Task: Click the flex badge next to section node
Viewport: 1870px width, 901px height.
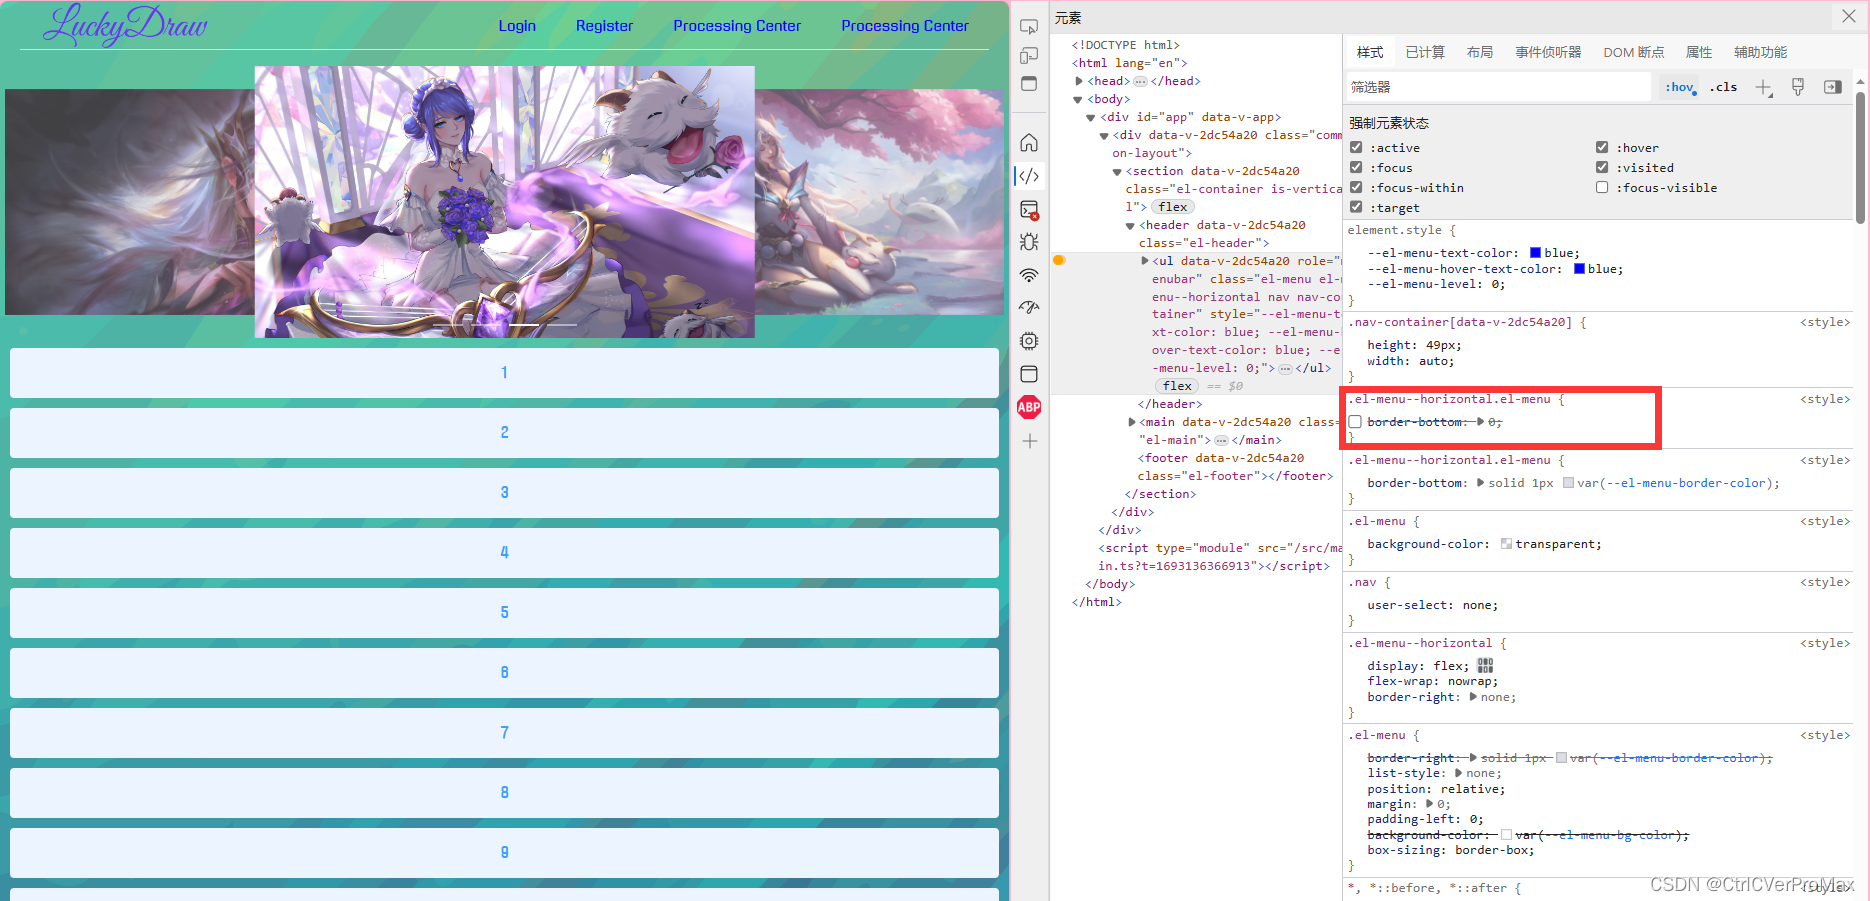Action: tap(1173, 207)
